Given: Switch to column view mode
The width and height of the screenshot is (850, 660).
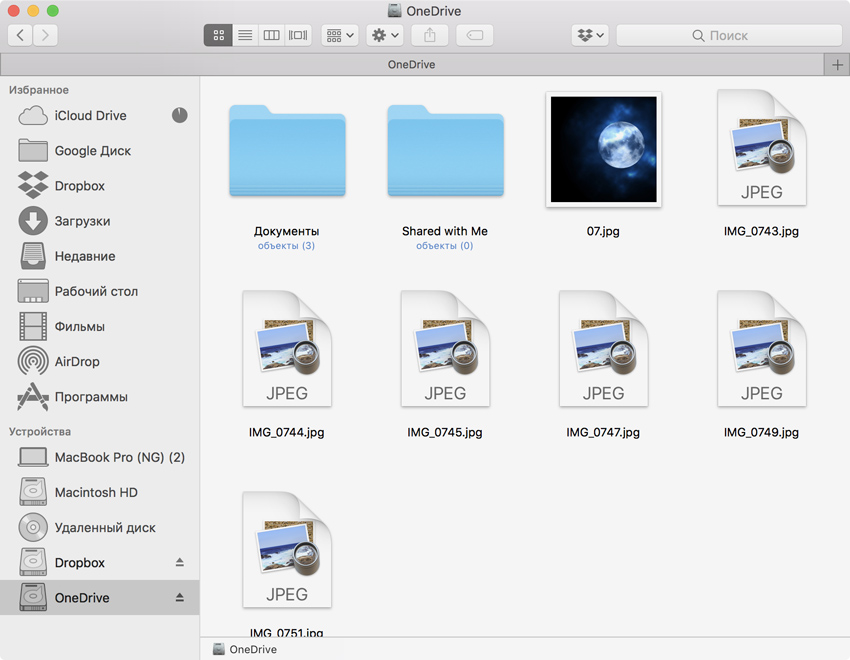Looking at the screenshot, I should (x=271, y=35).
